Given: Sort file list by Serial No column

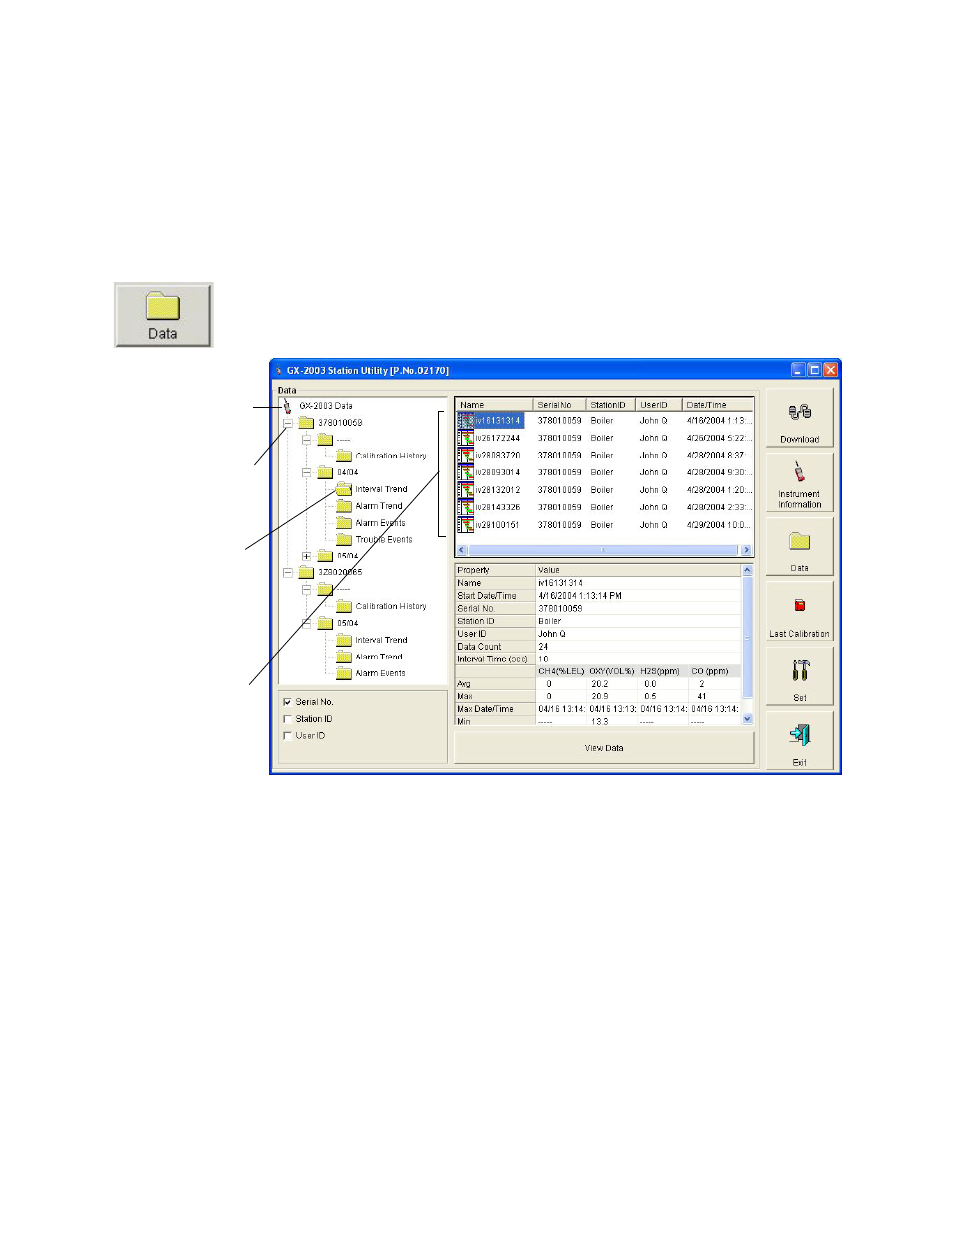Looking at the screenshot, I should (x=559, y=405).
